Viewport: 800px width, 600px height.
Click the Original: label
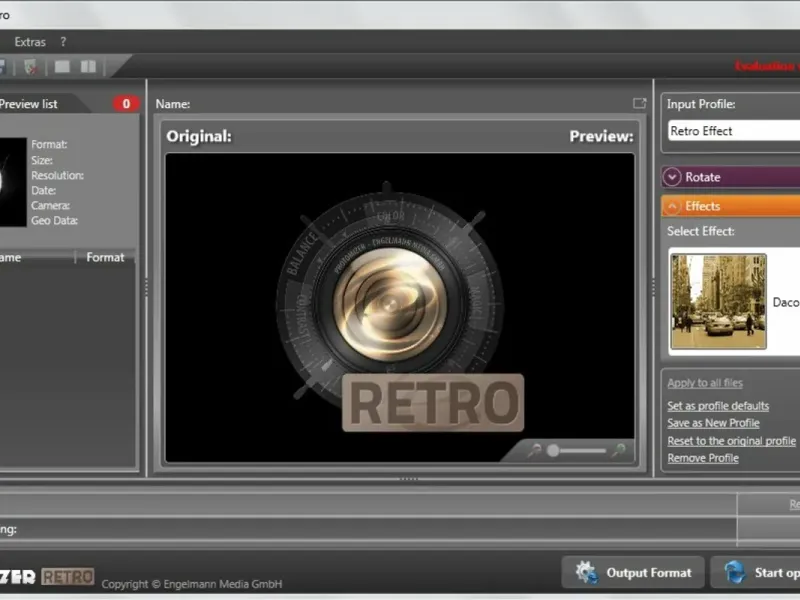pyautogui.click(x=198, y=136)
